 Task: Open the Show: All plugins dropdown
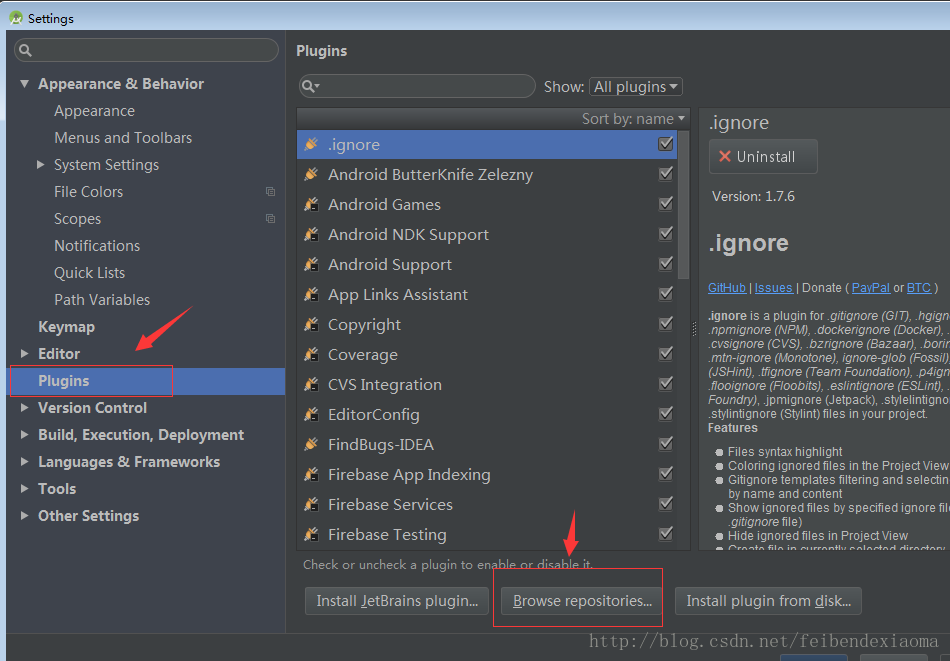pyautogui.click(x=636, y=87)
